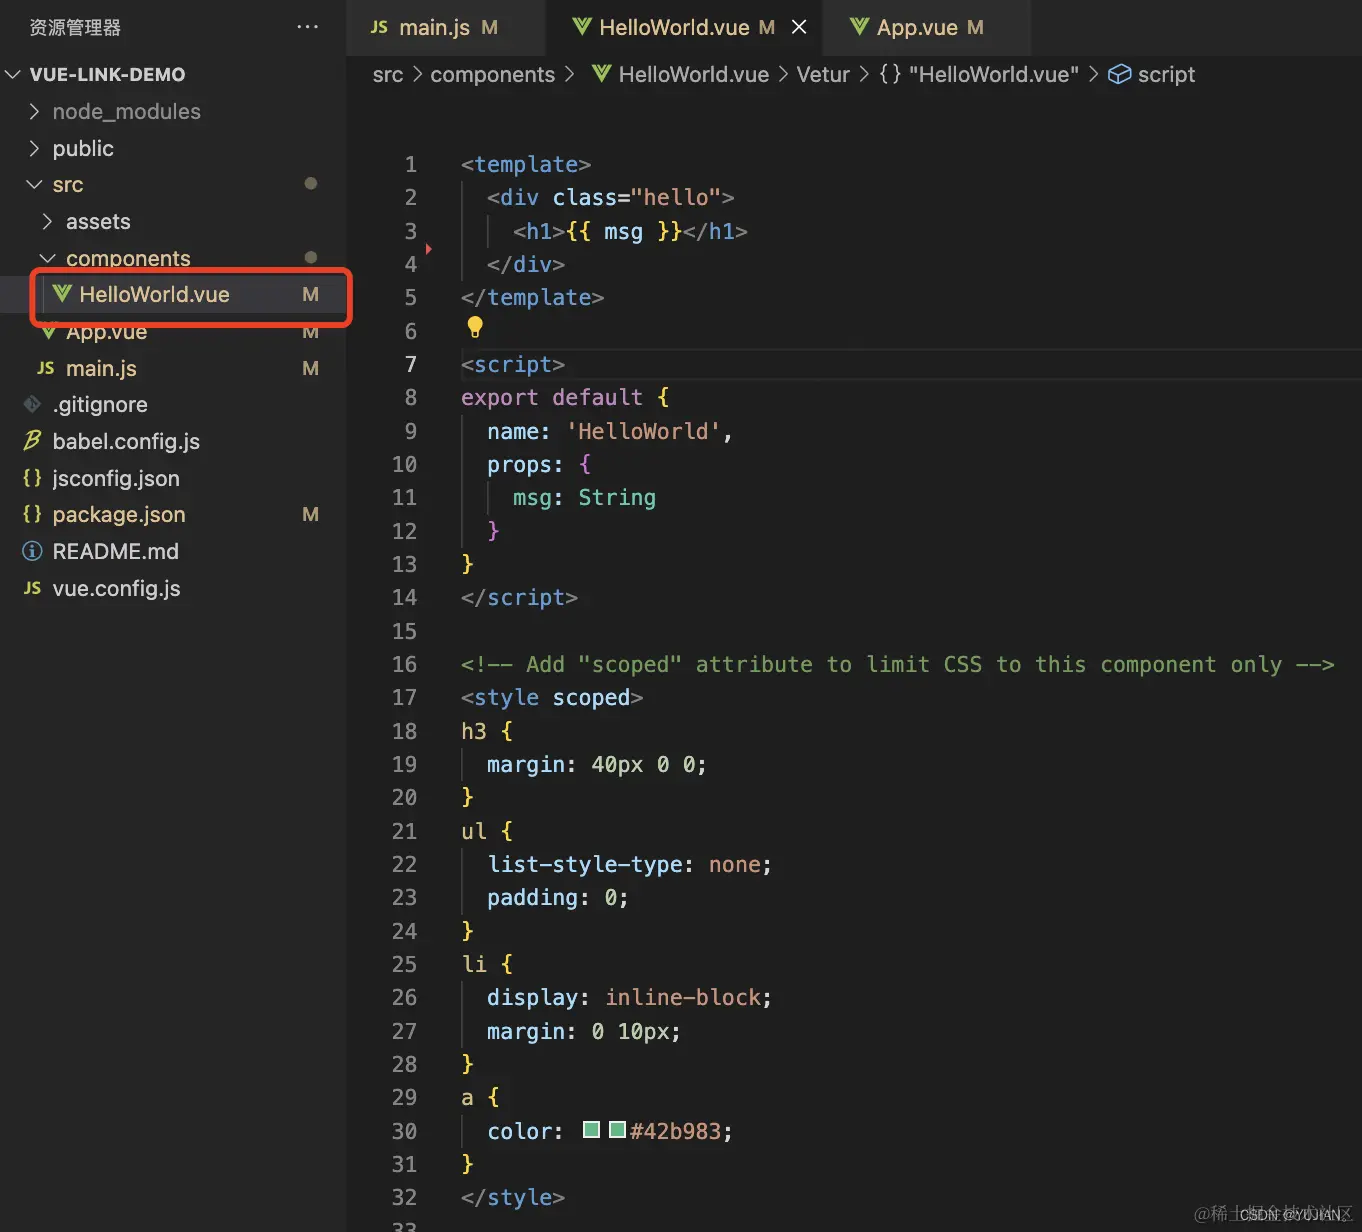
Task: Click the Vue icon on App.vue tab
Action: (x=859, y=27)
